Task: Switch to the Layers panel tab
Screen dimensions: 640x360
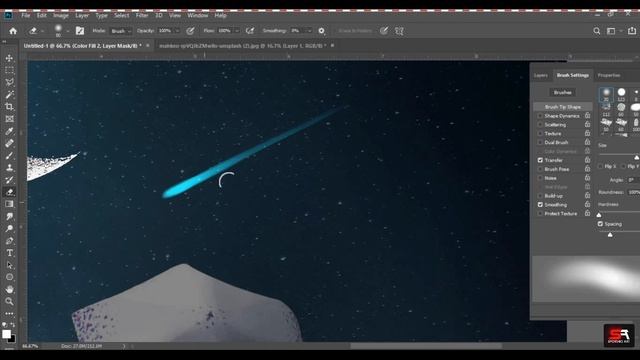Action: (541, 76)
